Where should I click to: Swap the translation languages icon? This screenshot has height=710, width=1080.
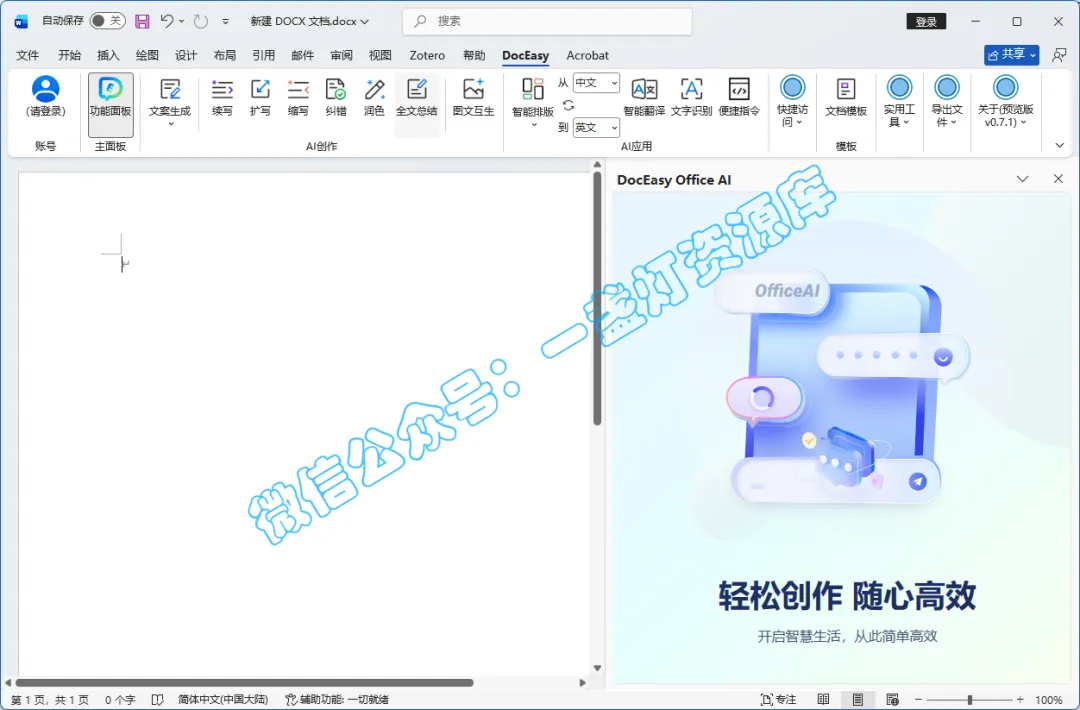coord(568,105)
